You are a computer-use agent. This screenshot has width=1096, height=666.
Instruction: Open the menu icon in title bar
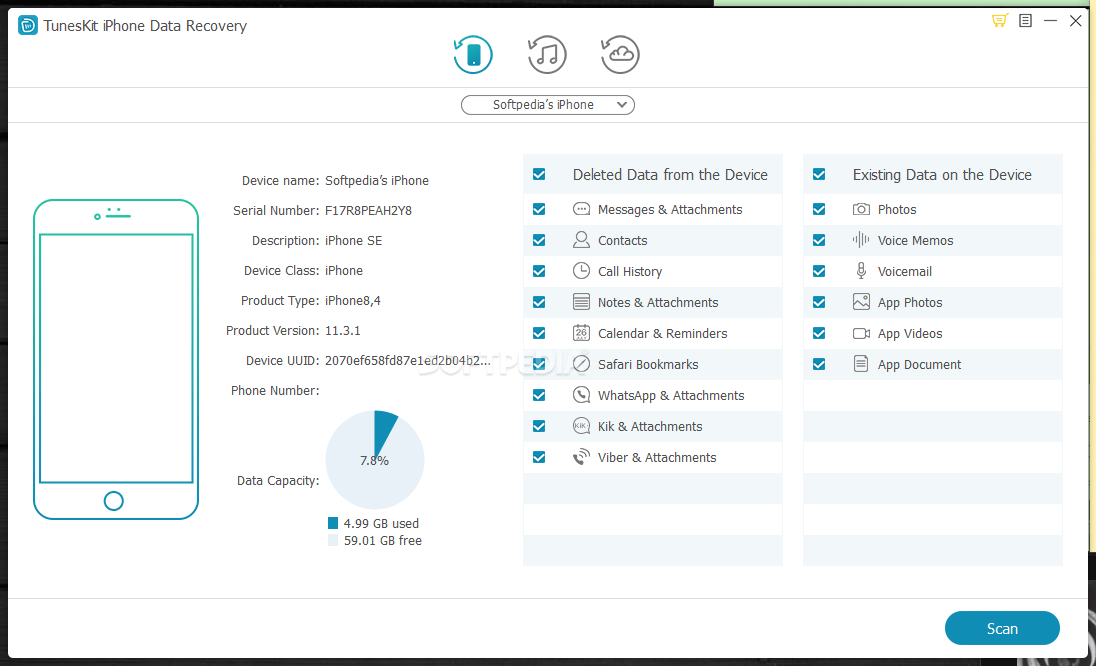1025,21
